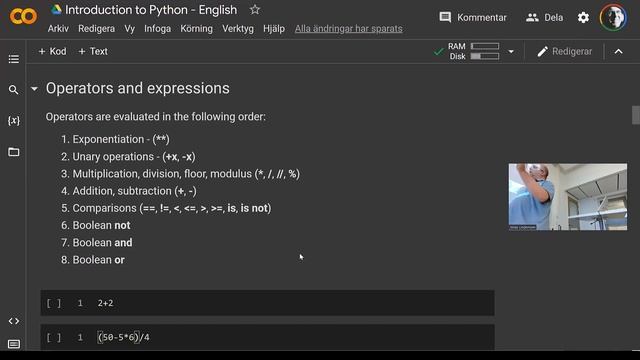640x360 pixels.
Task: Click the 'Boolean or' list item
Action: click(x=98, y=260)
